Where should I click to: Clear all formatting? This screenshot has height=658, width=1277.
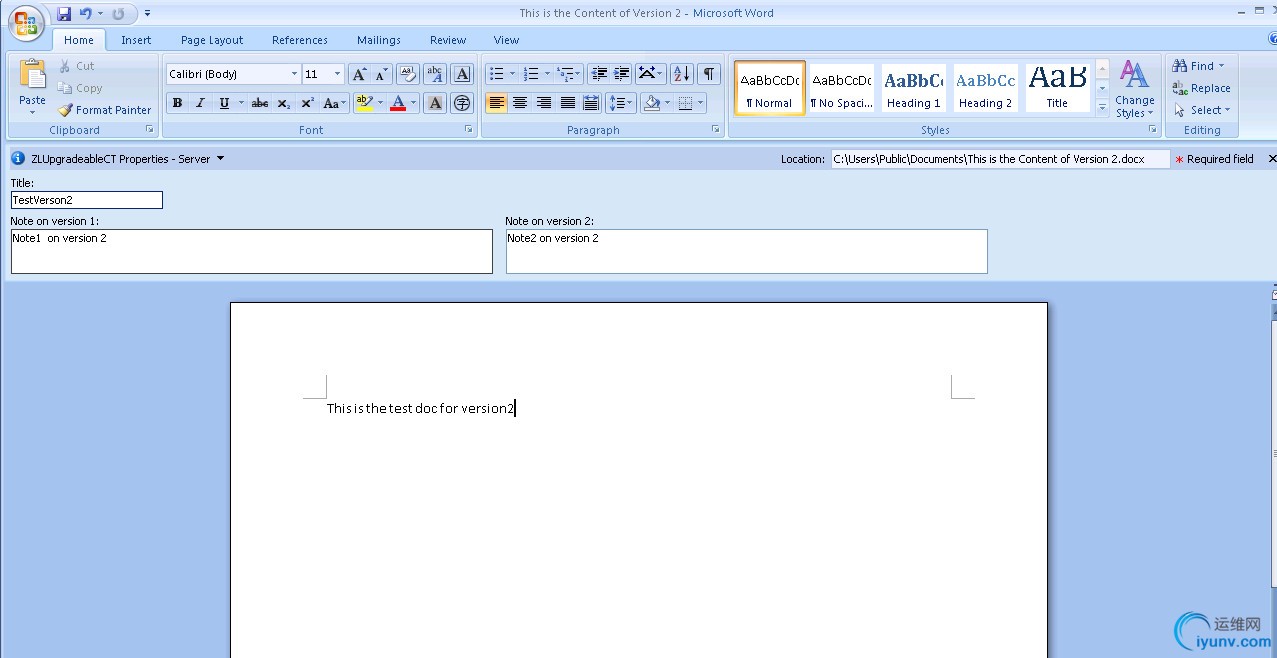(x=407, y=74)
